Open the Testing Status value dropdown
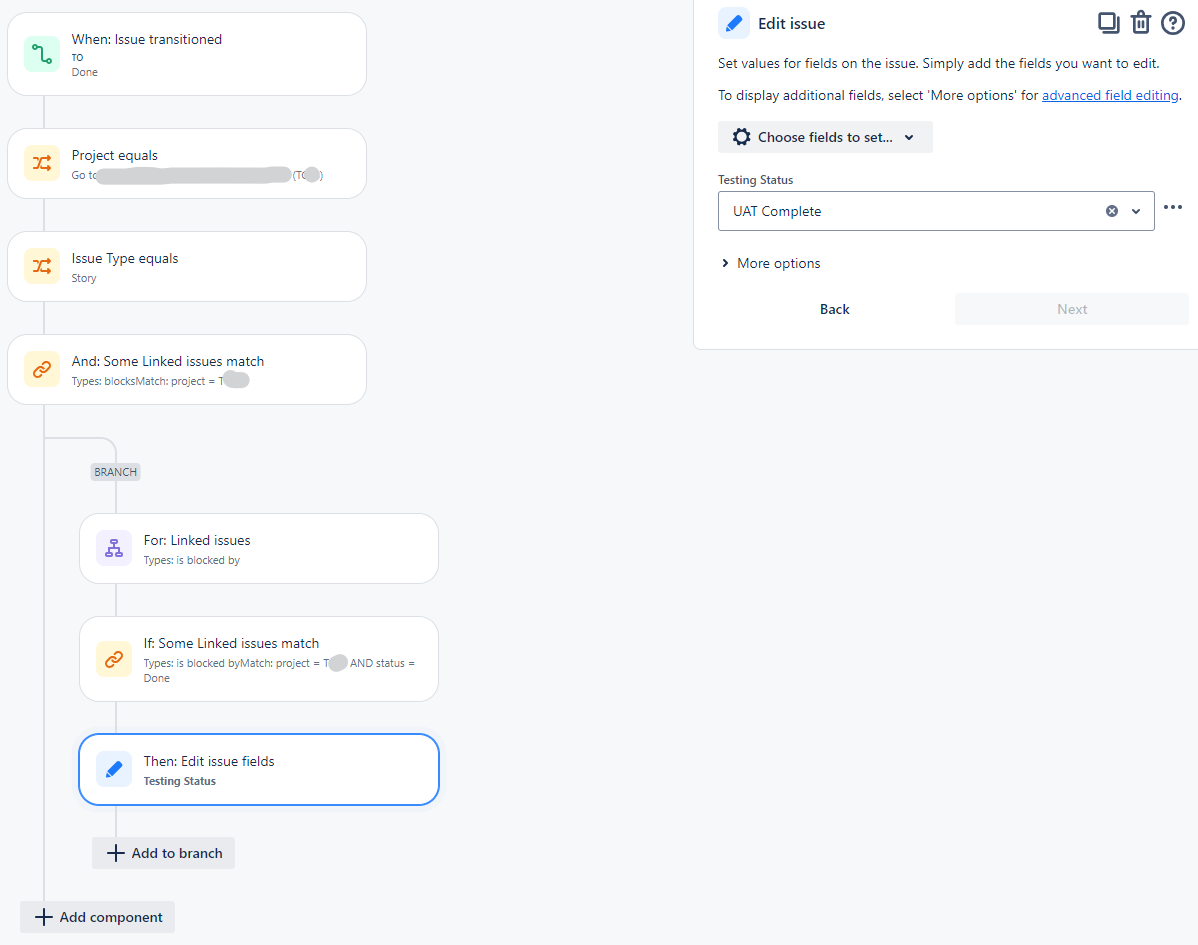Image resolution: width=1198 pixels, height=945 pixels. coord(1135,210)
